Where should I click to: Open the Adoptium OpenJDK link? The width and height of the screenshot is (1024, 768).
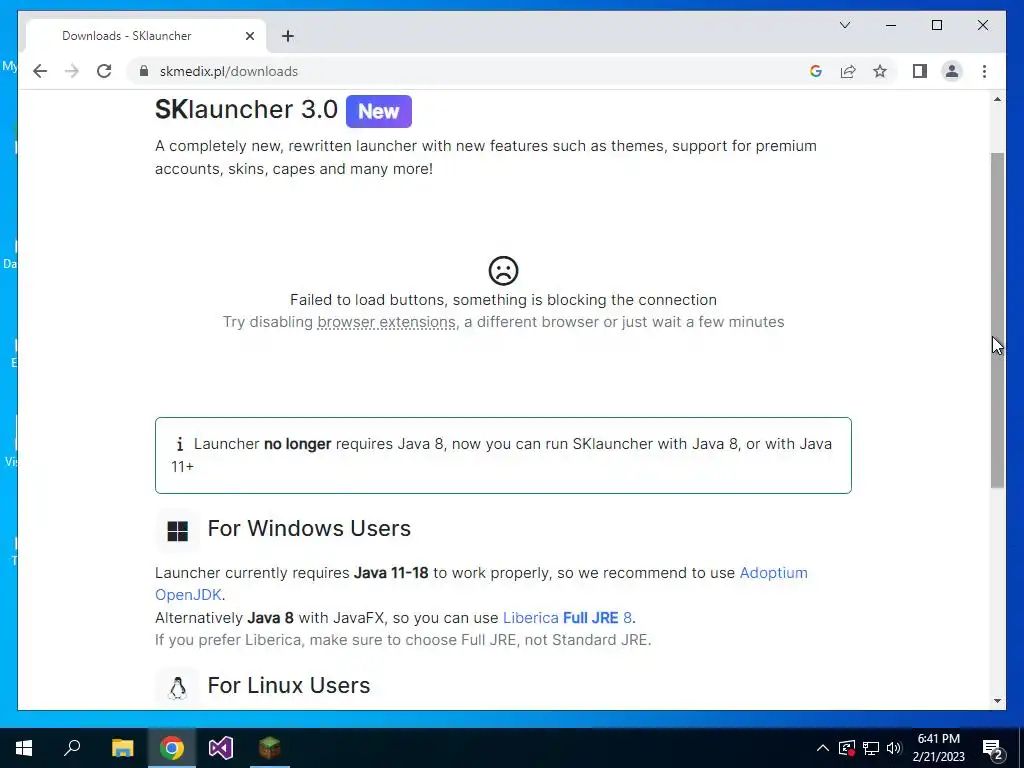click(x=773, y=573)
